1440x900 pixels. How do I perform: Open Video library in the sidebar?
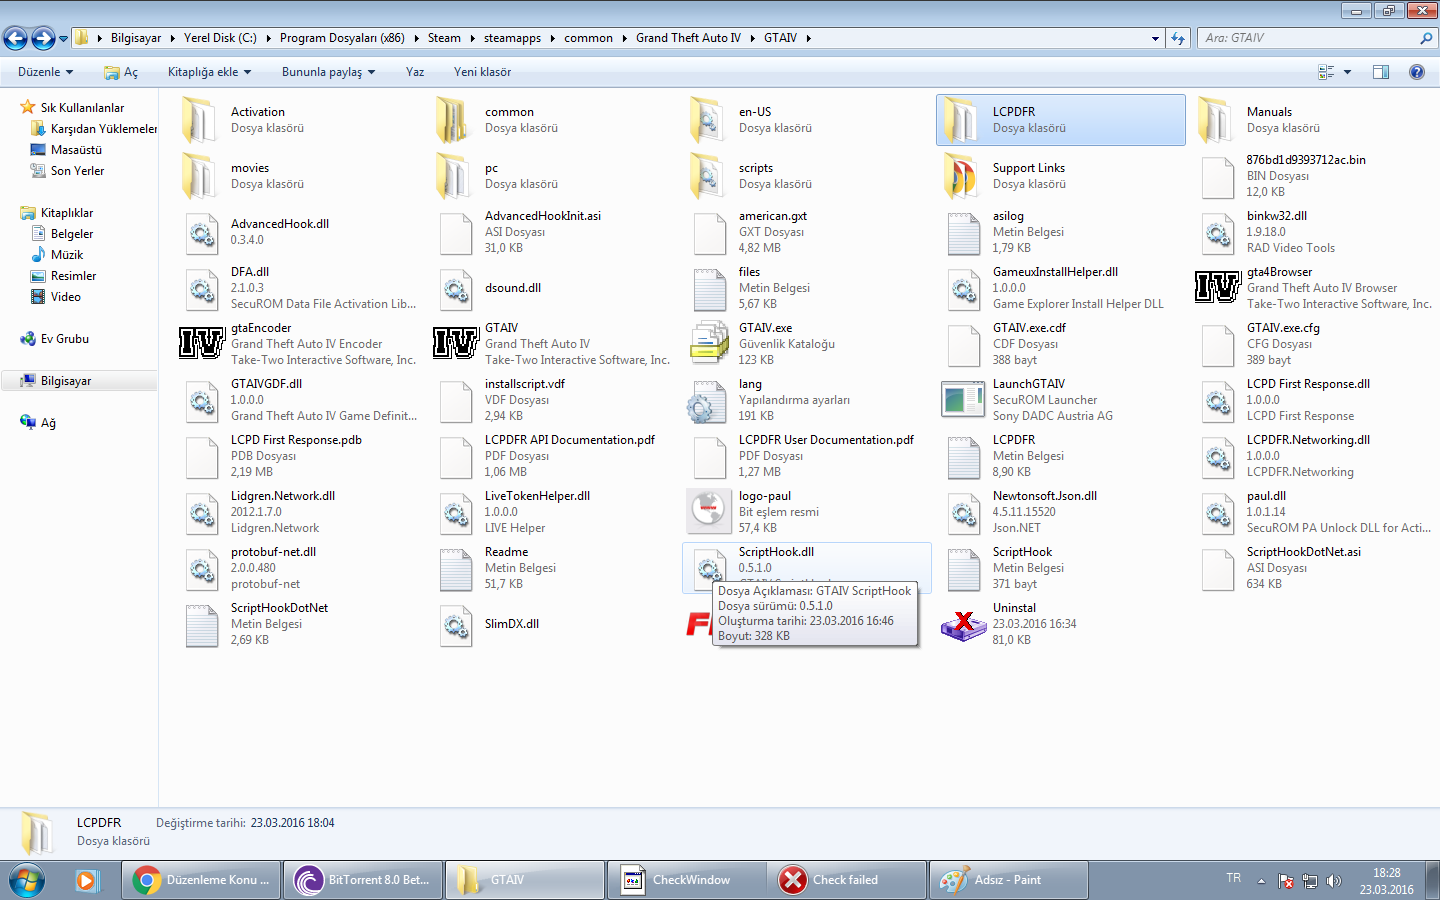(x=66, y=297)
